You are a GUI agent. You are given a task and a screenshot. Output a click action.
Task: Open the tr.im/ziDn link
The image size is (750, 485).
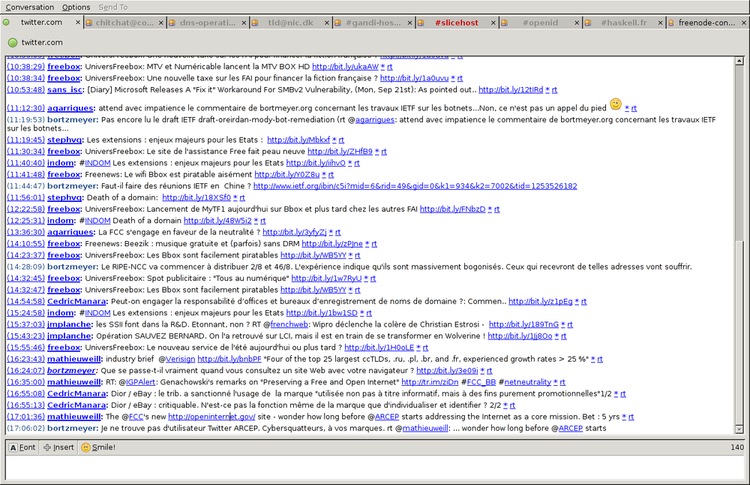pyautogui.click(x=430, y=382)
